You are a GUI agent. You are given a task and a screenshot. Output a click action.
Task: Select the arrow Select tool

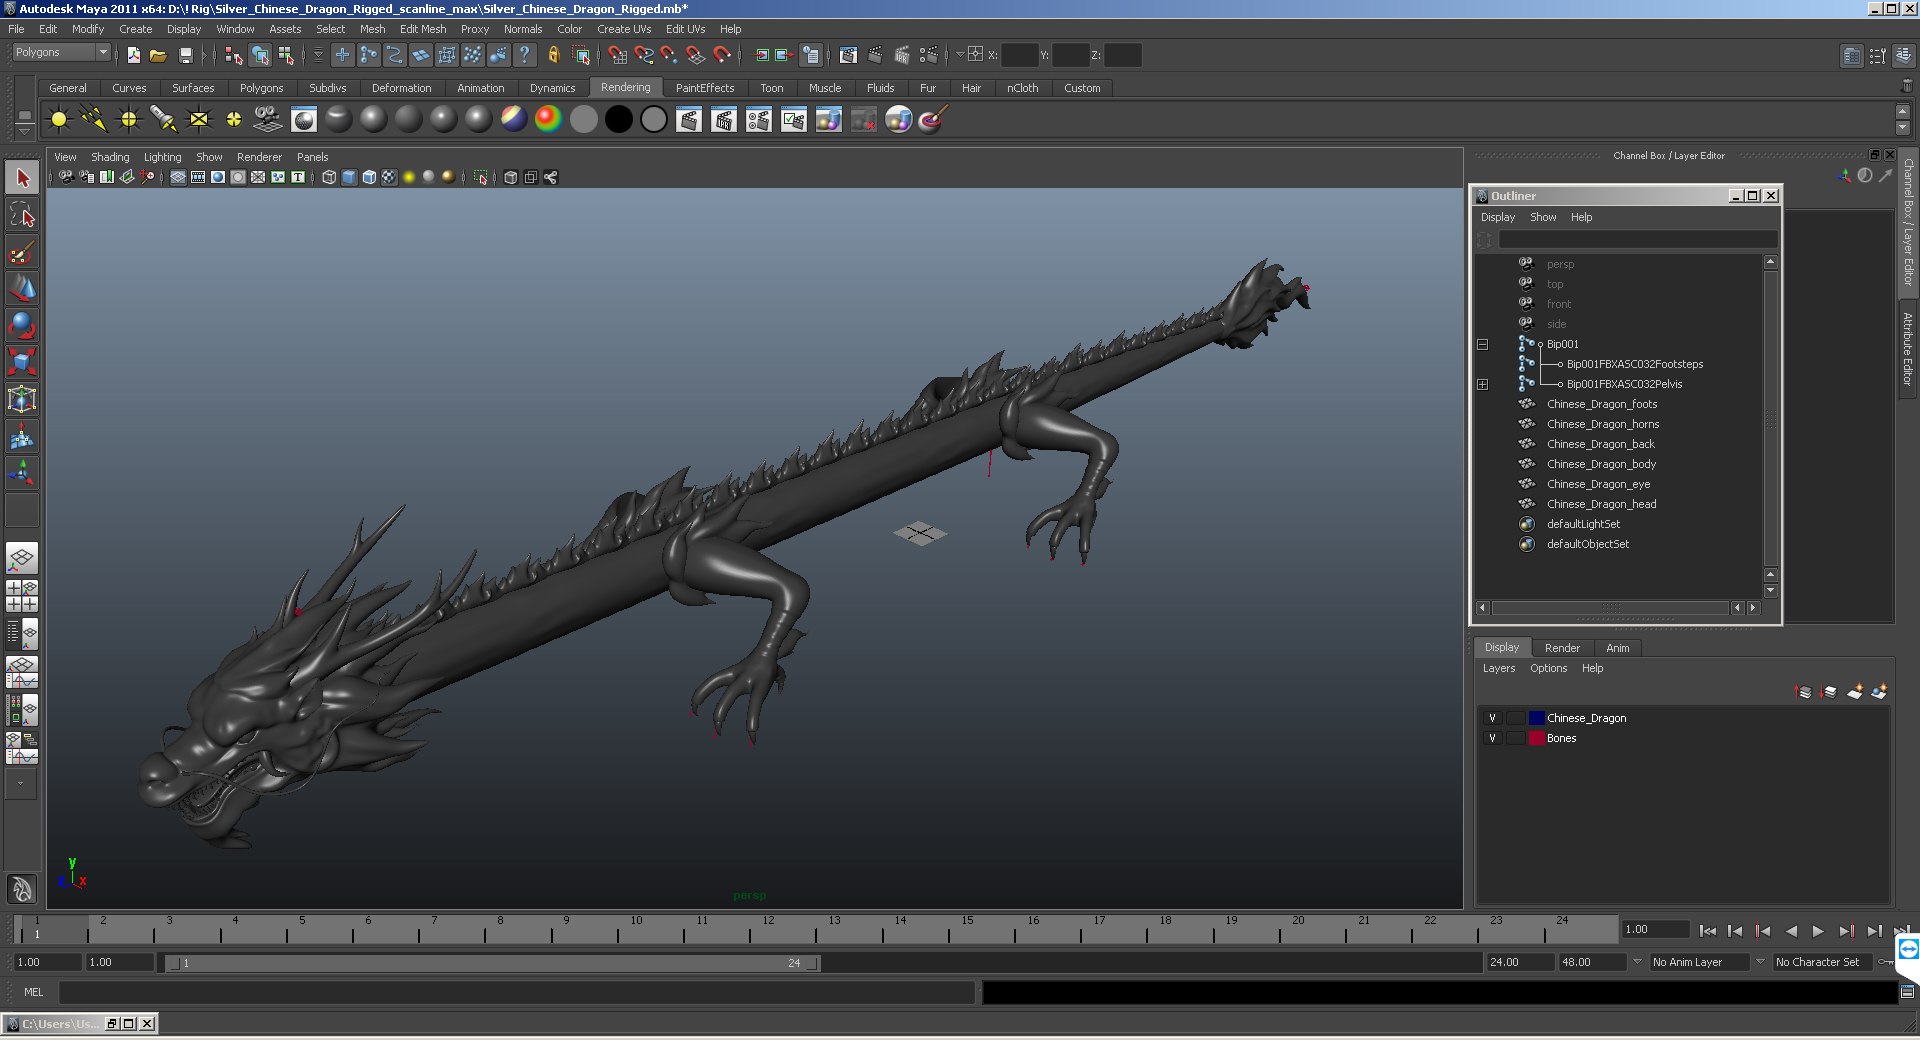pyautogui.click(x=22, y=178)
